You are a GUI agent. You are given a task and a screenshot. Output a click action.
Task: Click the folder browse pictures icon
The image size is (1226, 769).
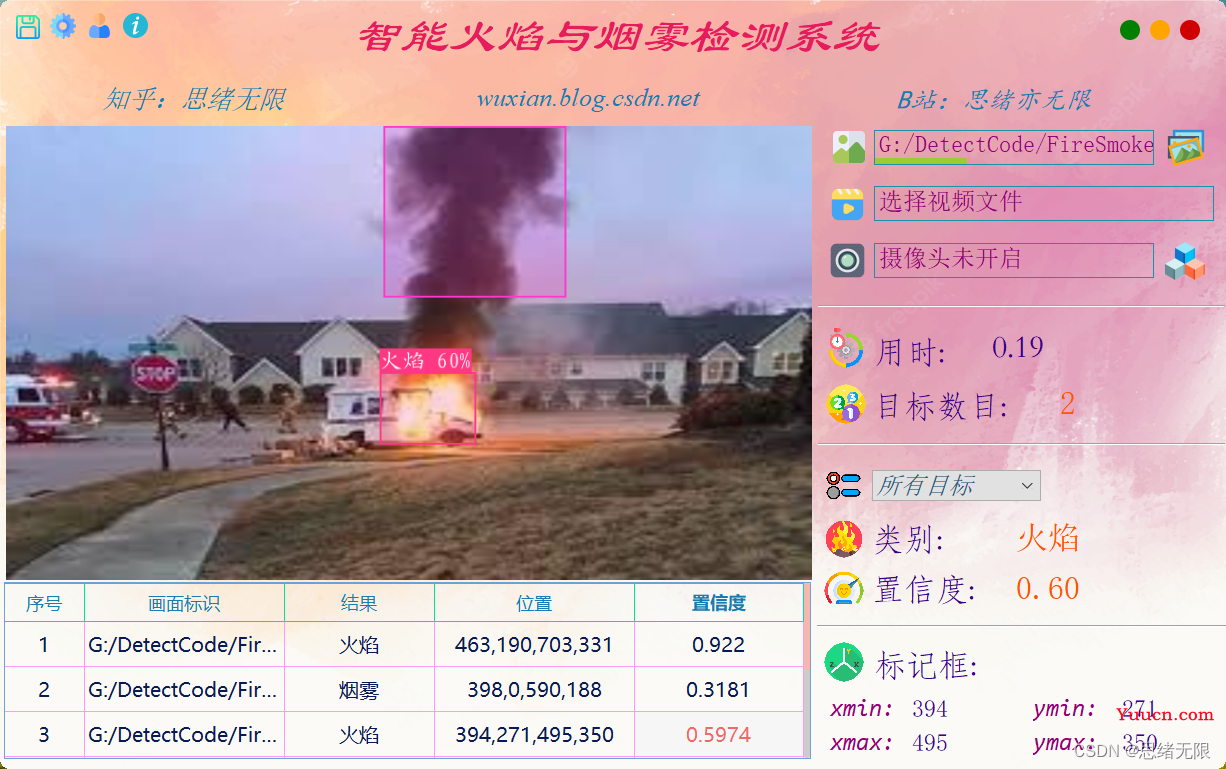coord(1186,148)
